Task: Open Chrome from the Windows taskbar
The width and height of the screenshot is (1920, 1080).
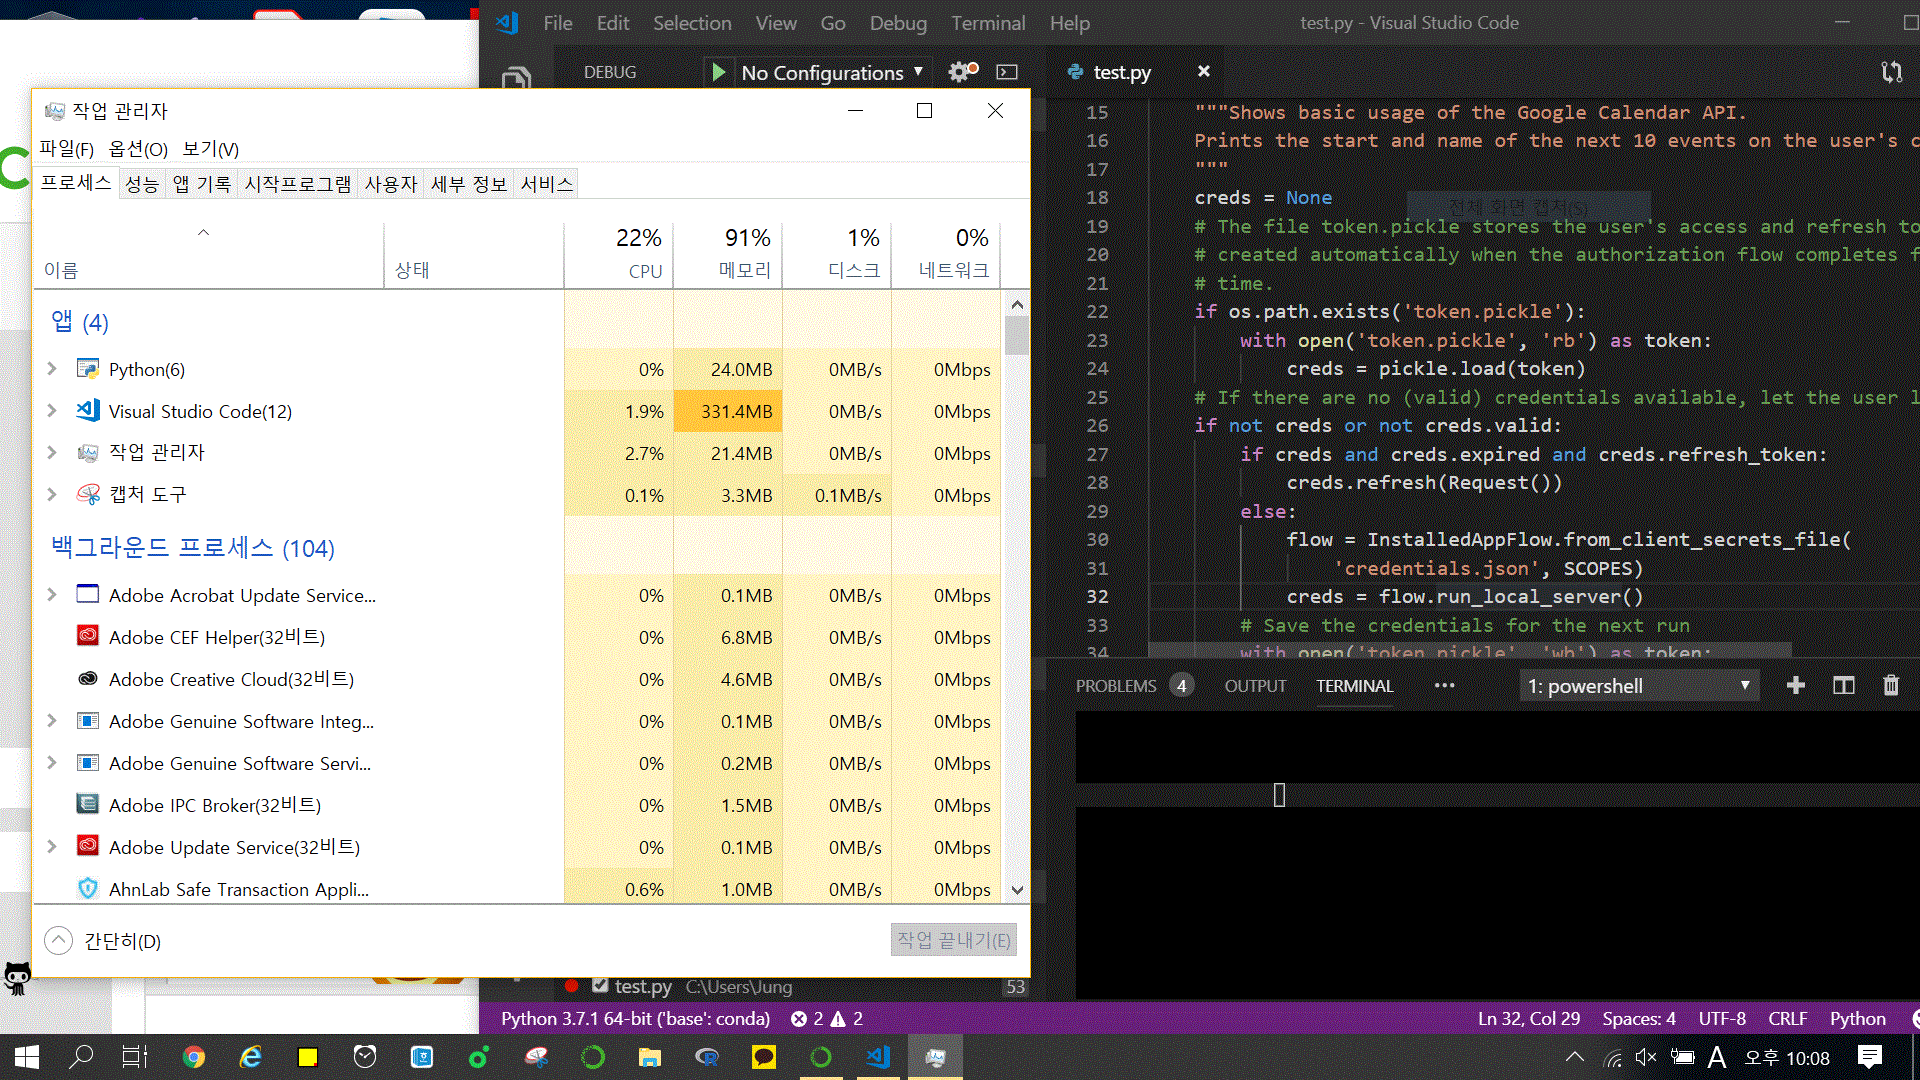Action: click(x=193, y=1057)
